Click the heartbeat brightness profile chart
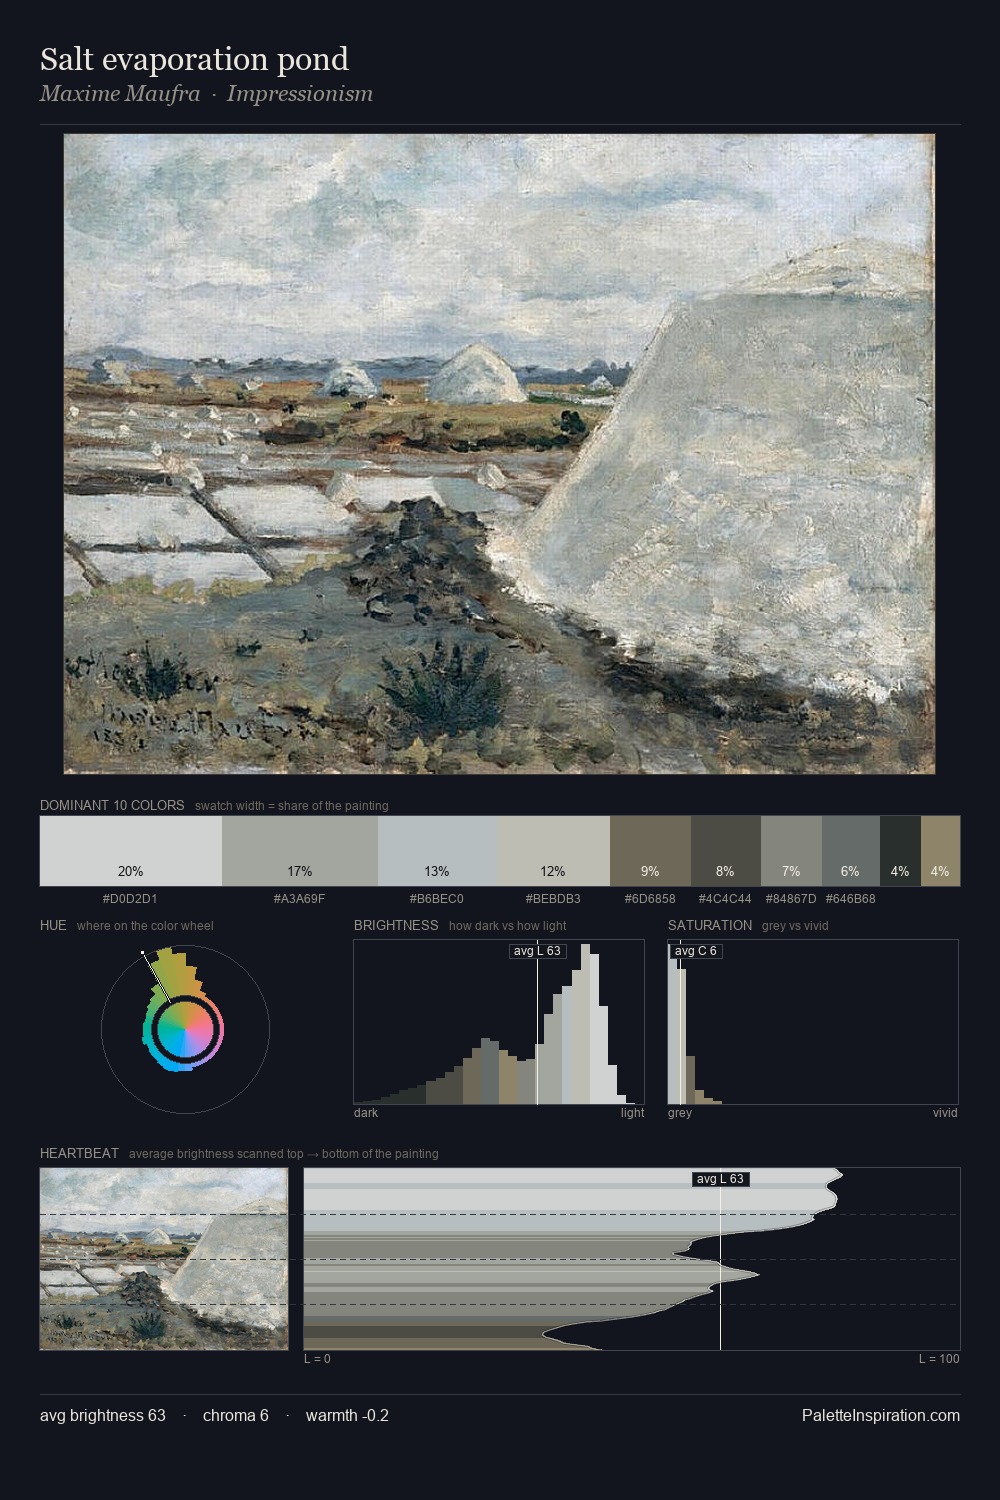Image resolution: width=1000 pixels, height=1500 pixels. click(x=632, y=1259)
